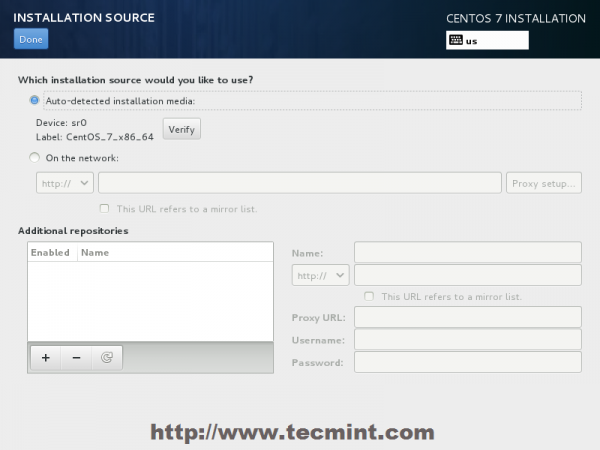Remove selected repository with minus icon
This screenshot has height=450, width=600.
[76, 358]
